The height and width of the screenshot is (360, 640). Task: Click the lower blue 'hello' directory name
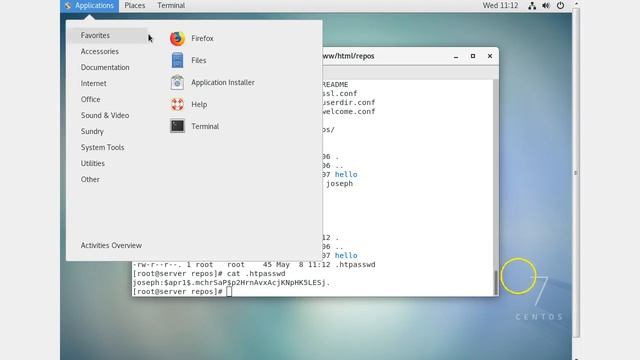point(346,256)
